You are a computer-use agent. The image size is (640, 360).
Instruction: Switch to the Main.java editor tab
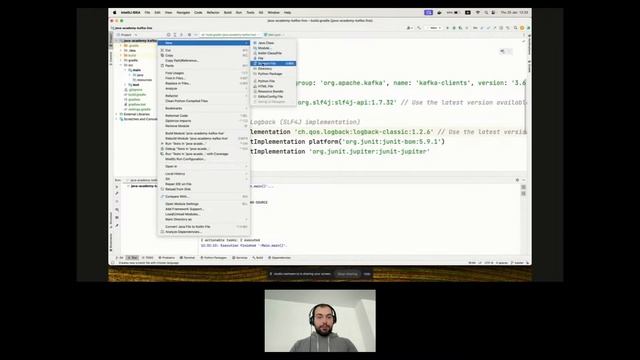[273, 35]
